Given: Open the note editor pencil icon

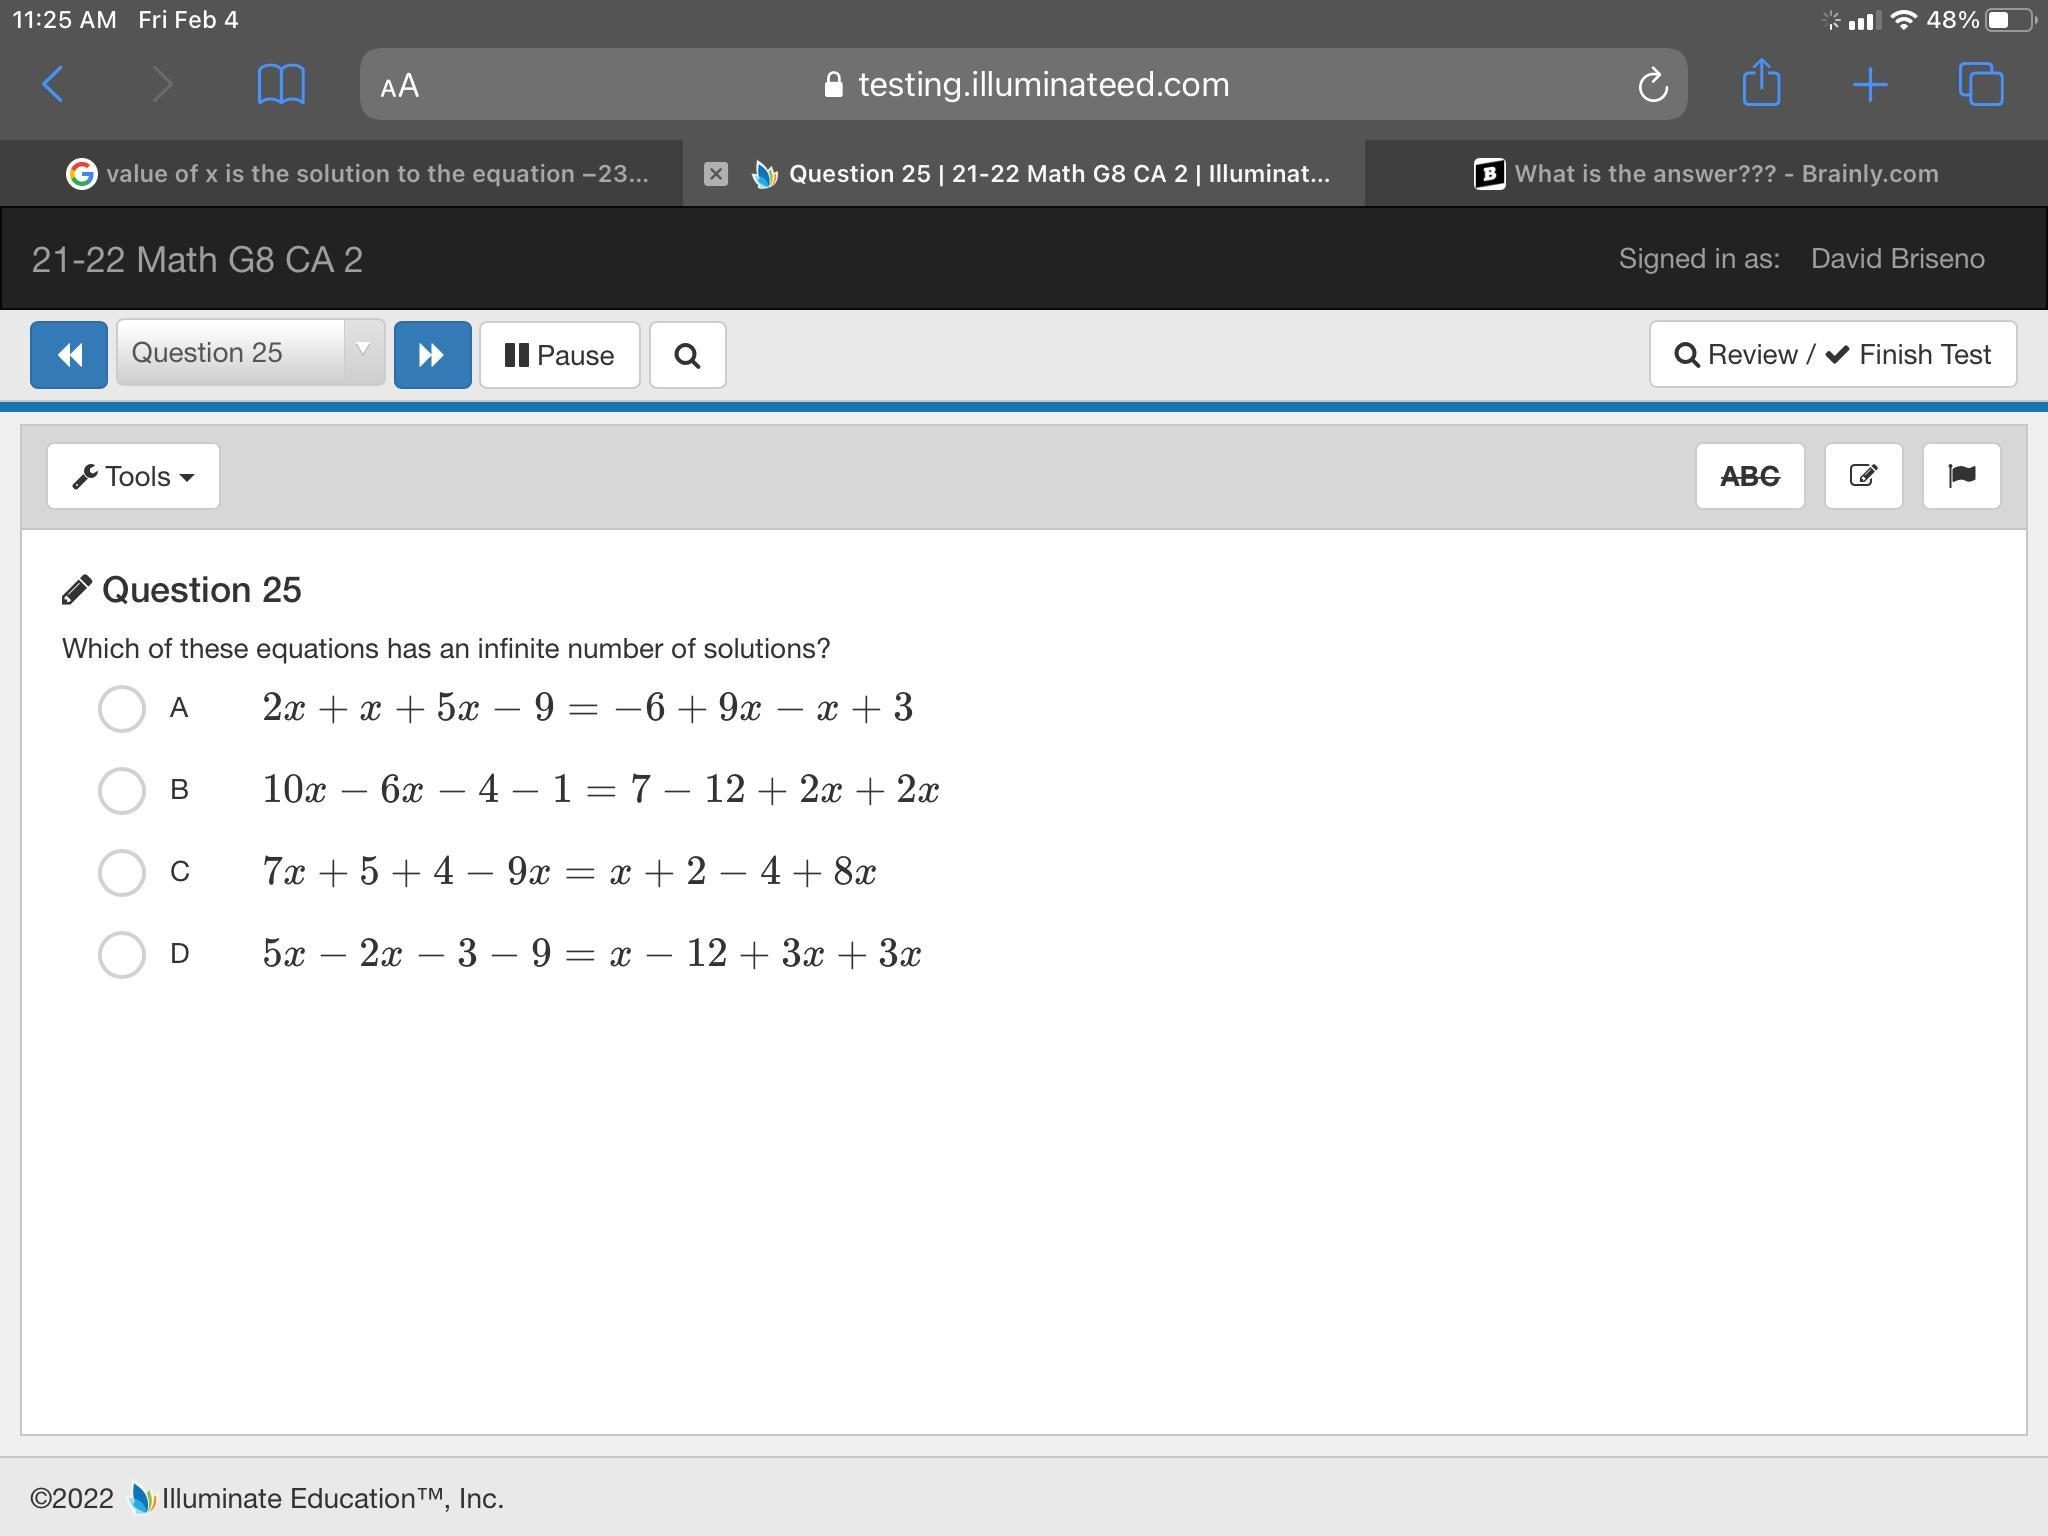Looking at the screenshot, I should pos(1862,476).
